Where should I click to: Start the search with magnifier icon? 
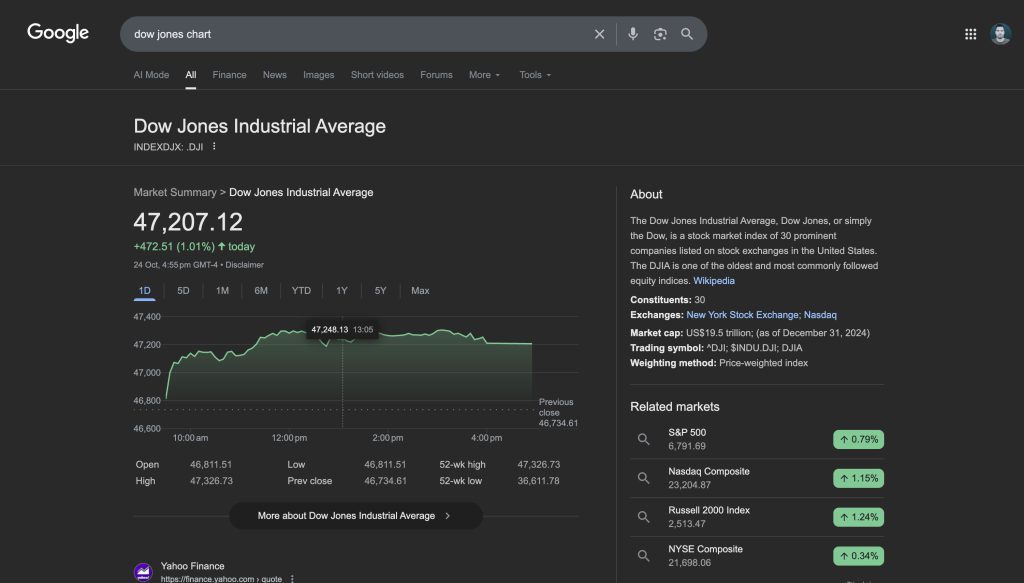(687, 33)
